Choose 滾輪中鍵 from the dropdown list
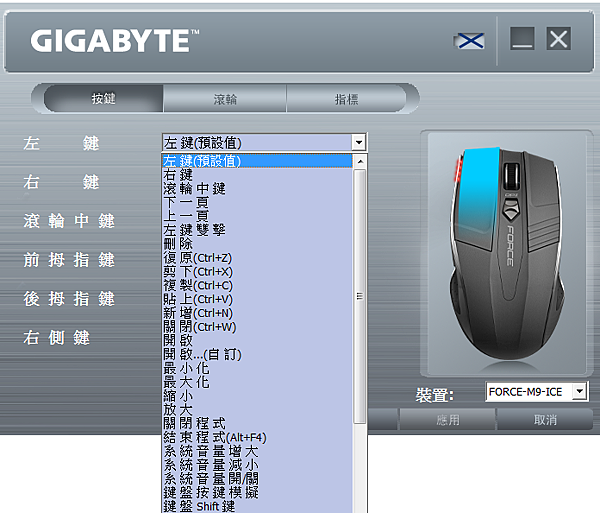 (x=257, y=189)
